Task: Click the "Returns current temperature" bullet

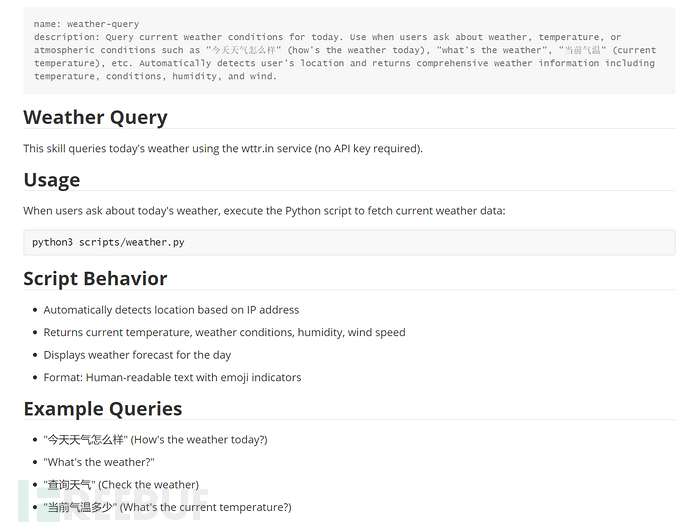Action: [224, 332]
